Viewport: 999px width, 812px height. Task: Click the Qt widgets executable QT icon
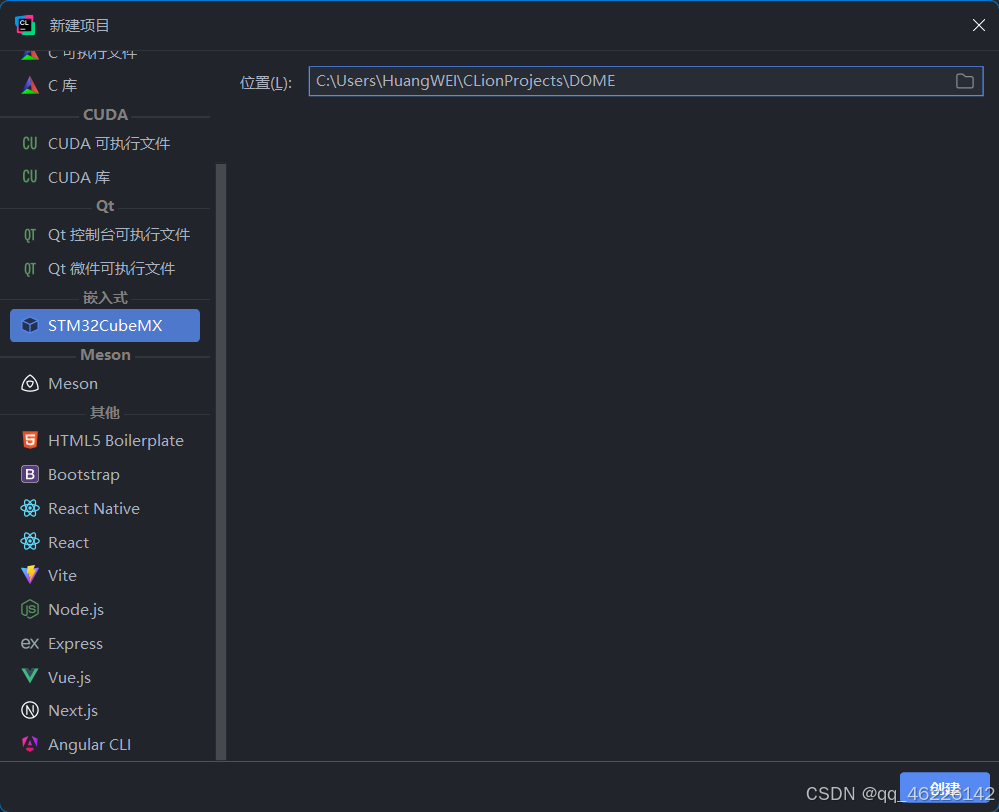click(x=30, y=269)
